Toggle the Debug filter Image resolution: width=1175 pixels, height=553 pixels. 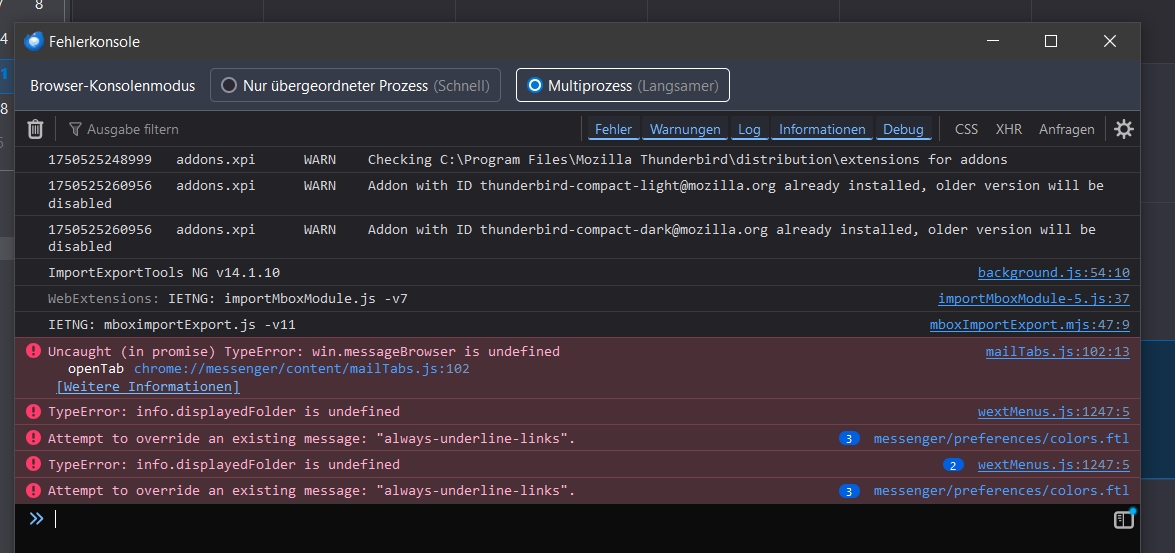(903, 129)
